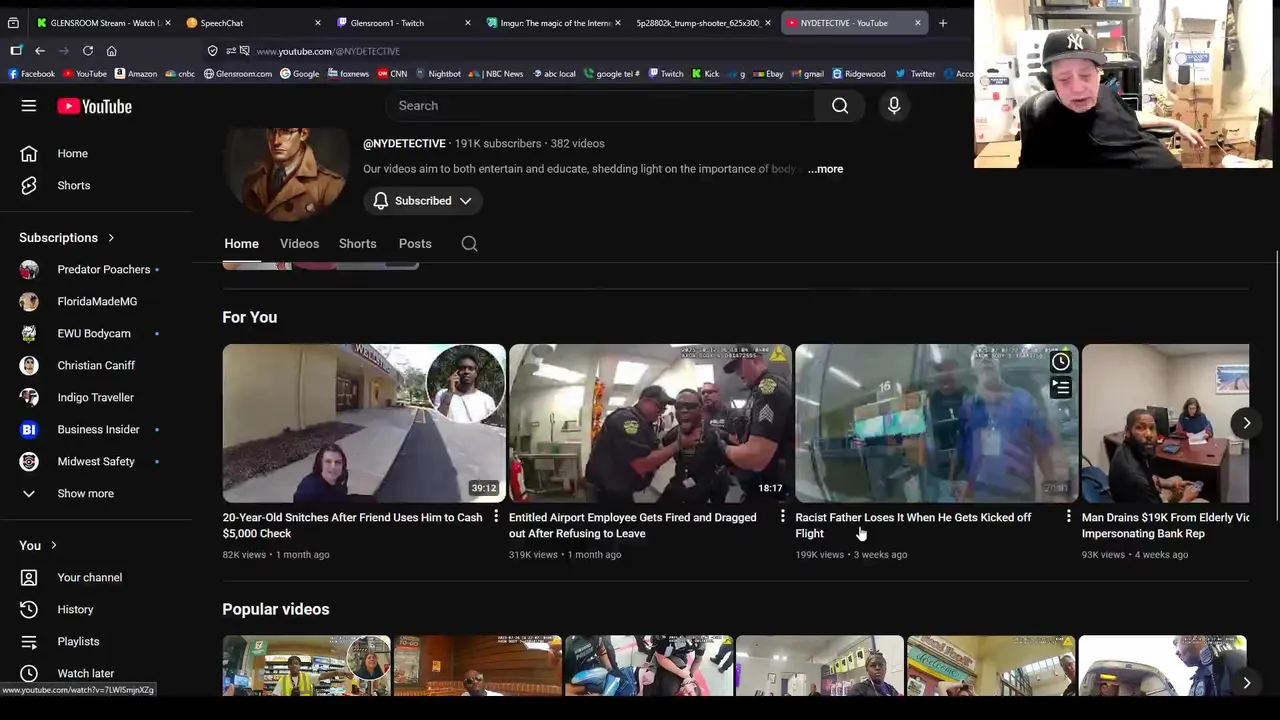Switch to GLENSROOM Stream browser tab
Viewport: 1280px width, 720px height.
(103, 23)
